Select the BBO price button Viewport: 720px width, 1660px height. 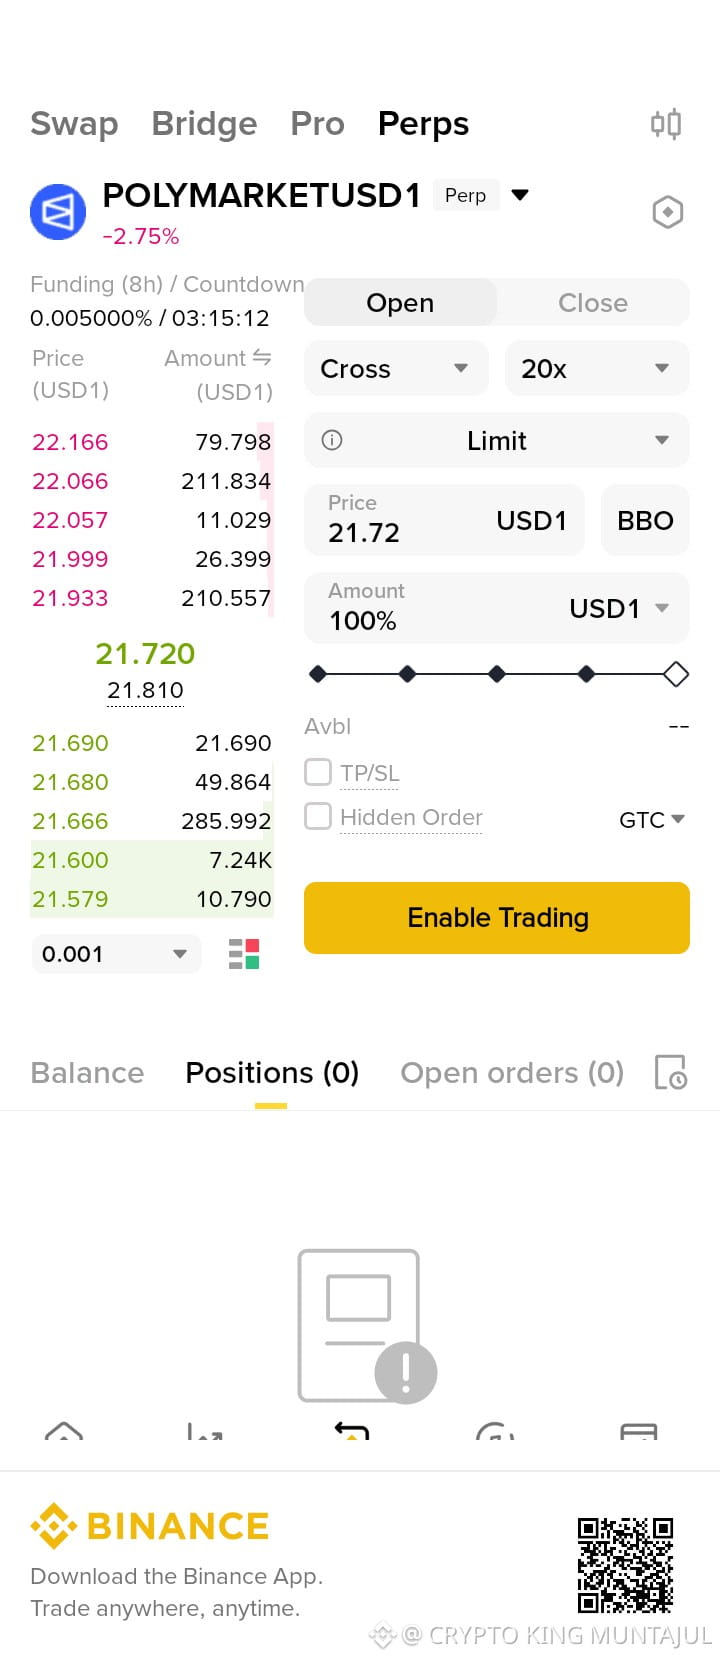pos(645,520)
